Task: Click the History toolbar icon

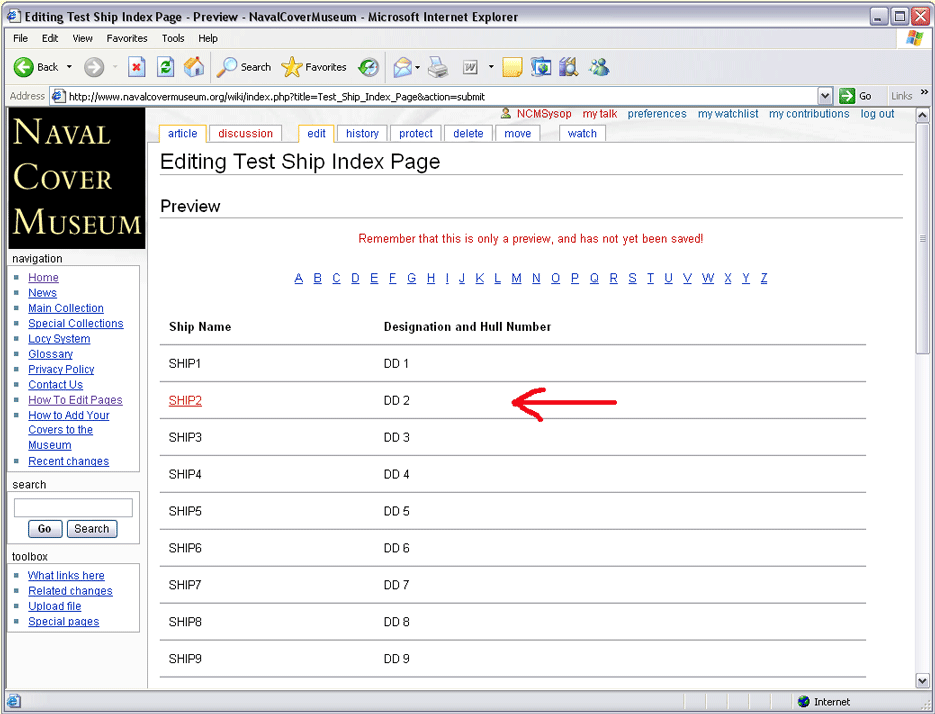Action: (369, 67)
